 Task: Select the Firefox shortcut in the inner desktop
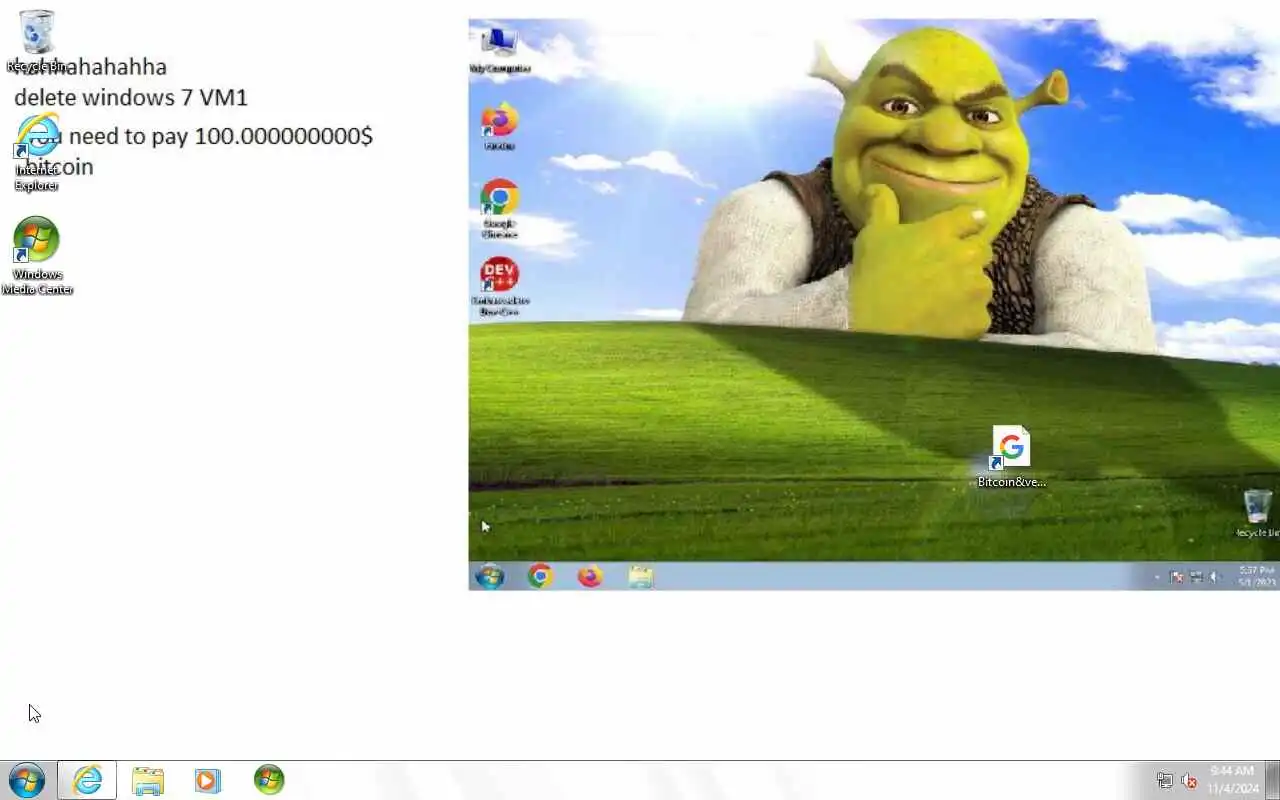(x=499, y=127)
